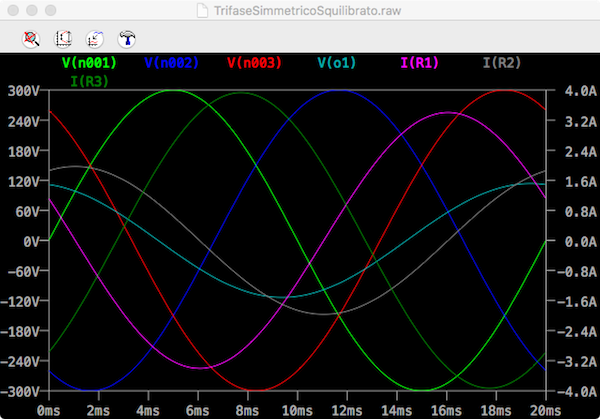
Task: Select the green V(n001) trace label
Action: [x=89, y=63]
